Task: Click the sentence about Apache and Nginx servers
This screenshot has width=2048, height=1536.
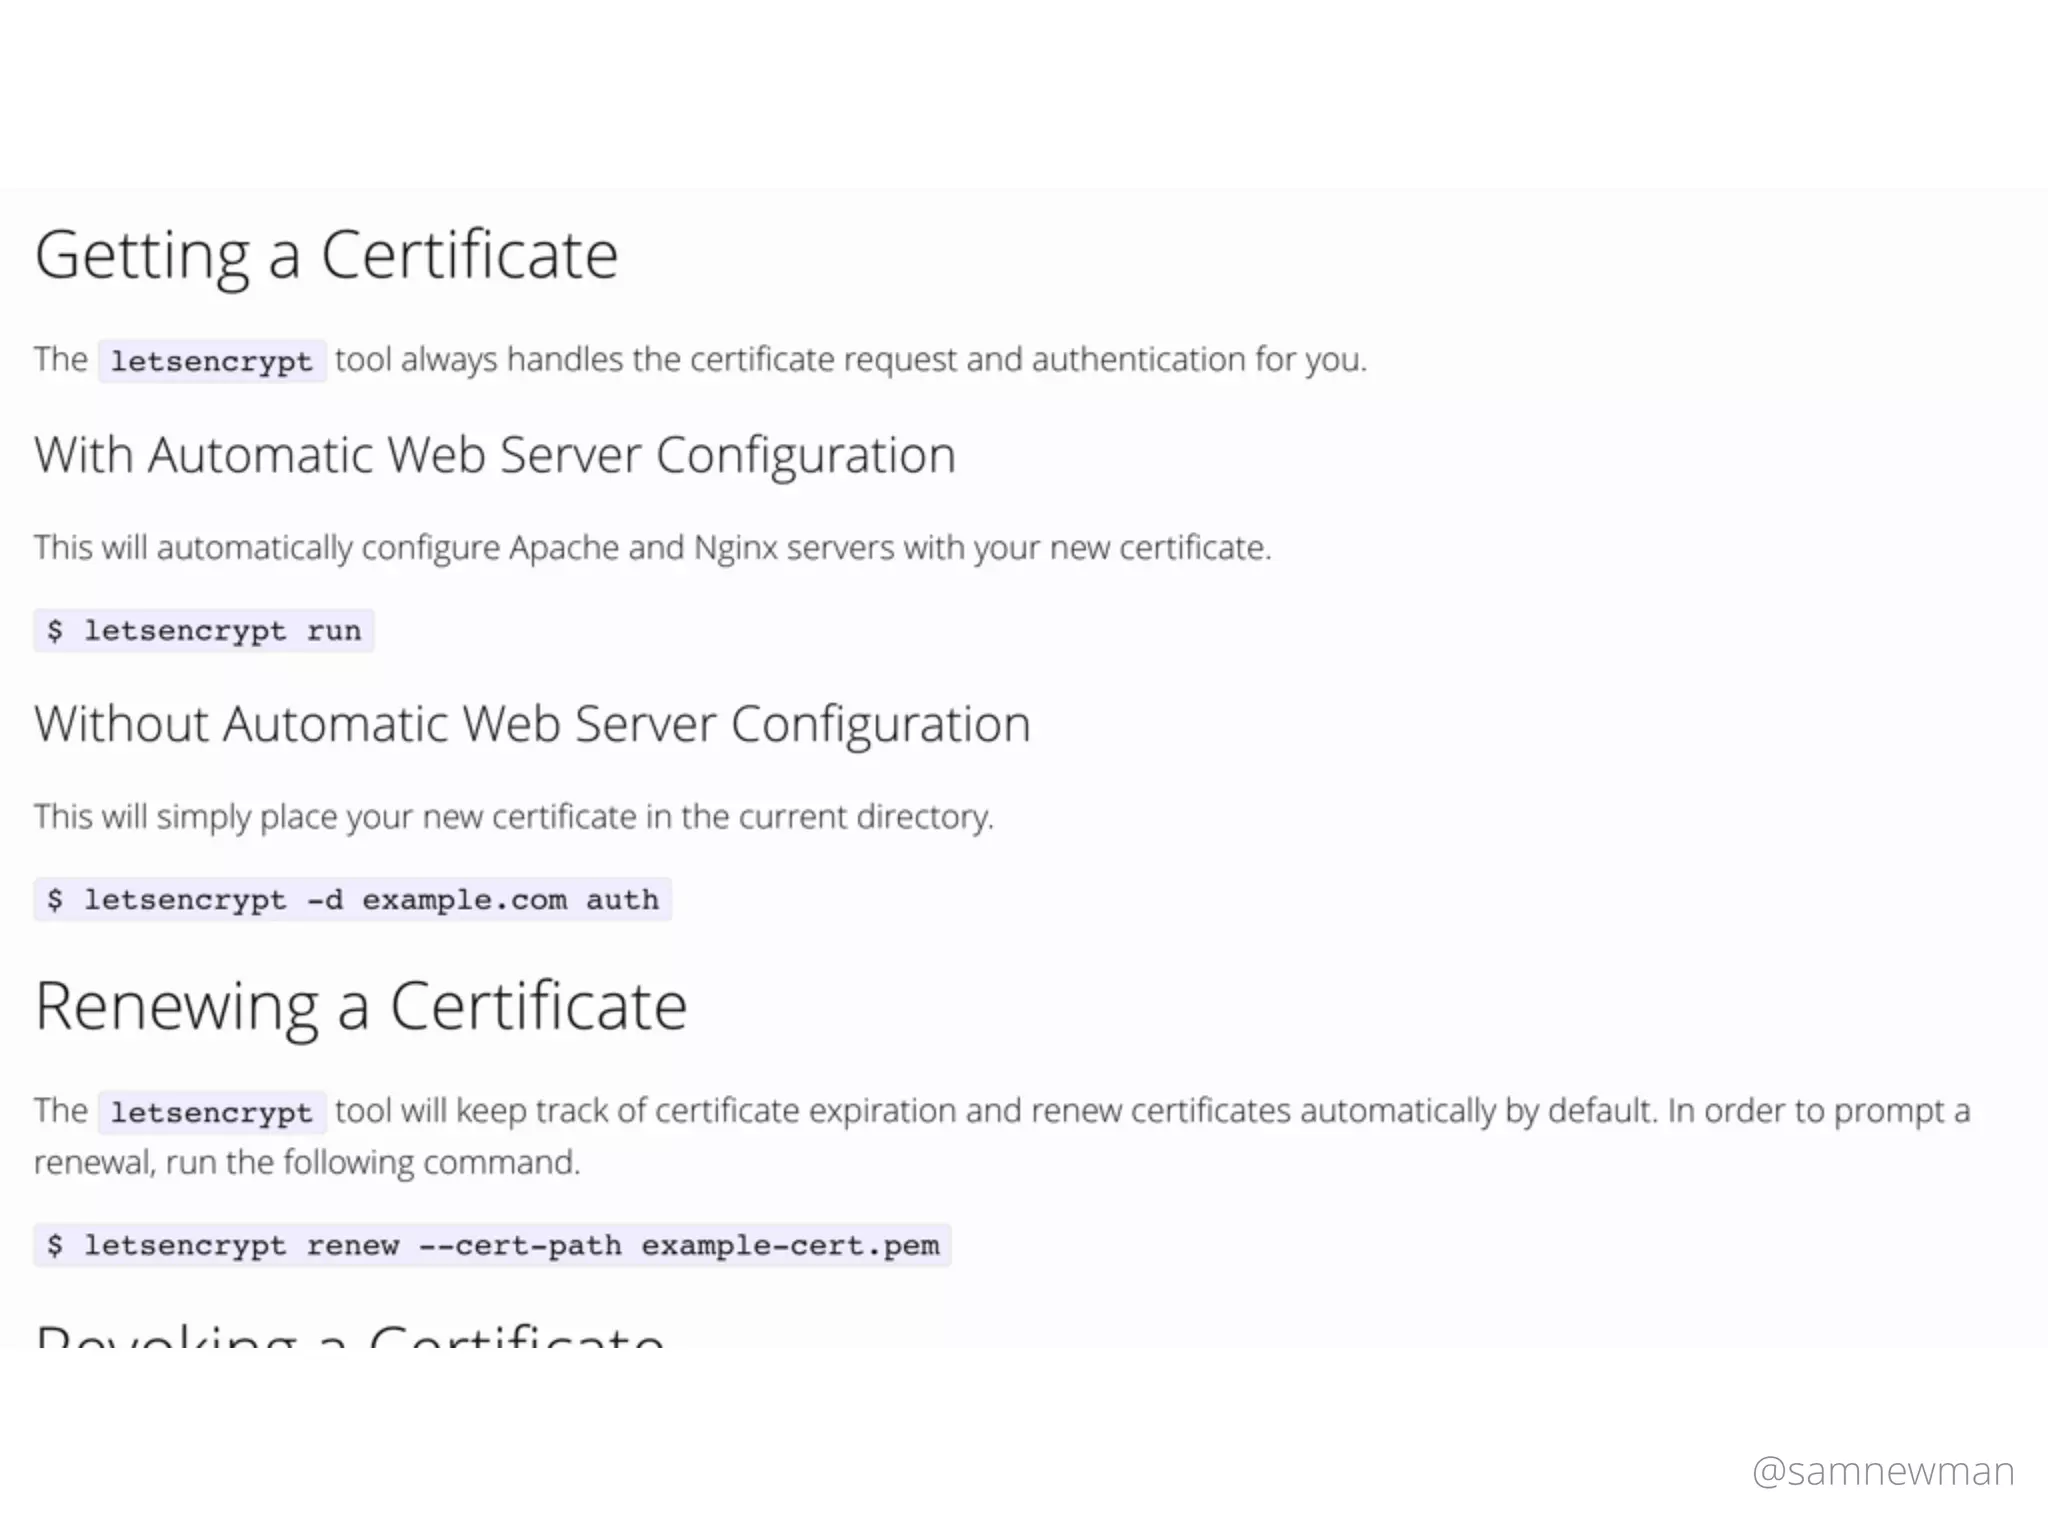Action: [x=652, y=548]
